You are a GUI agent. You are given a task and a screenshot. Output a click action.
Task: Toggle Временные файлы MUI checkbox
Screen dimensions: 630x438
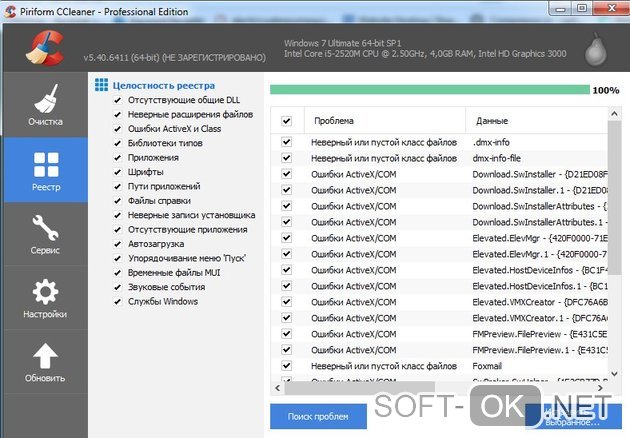point(117,273)
